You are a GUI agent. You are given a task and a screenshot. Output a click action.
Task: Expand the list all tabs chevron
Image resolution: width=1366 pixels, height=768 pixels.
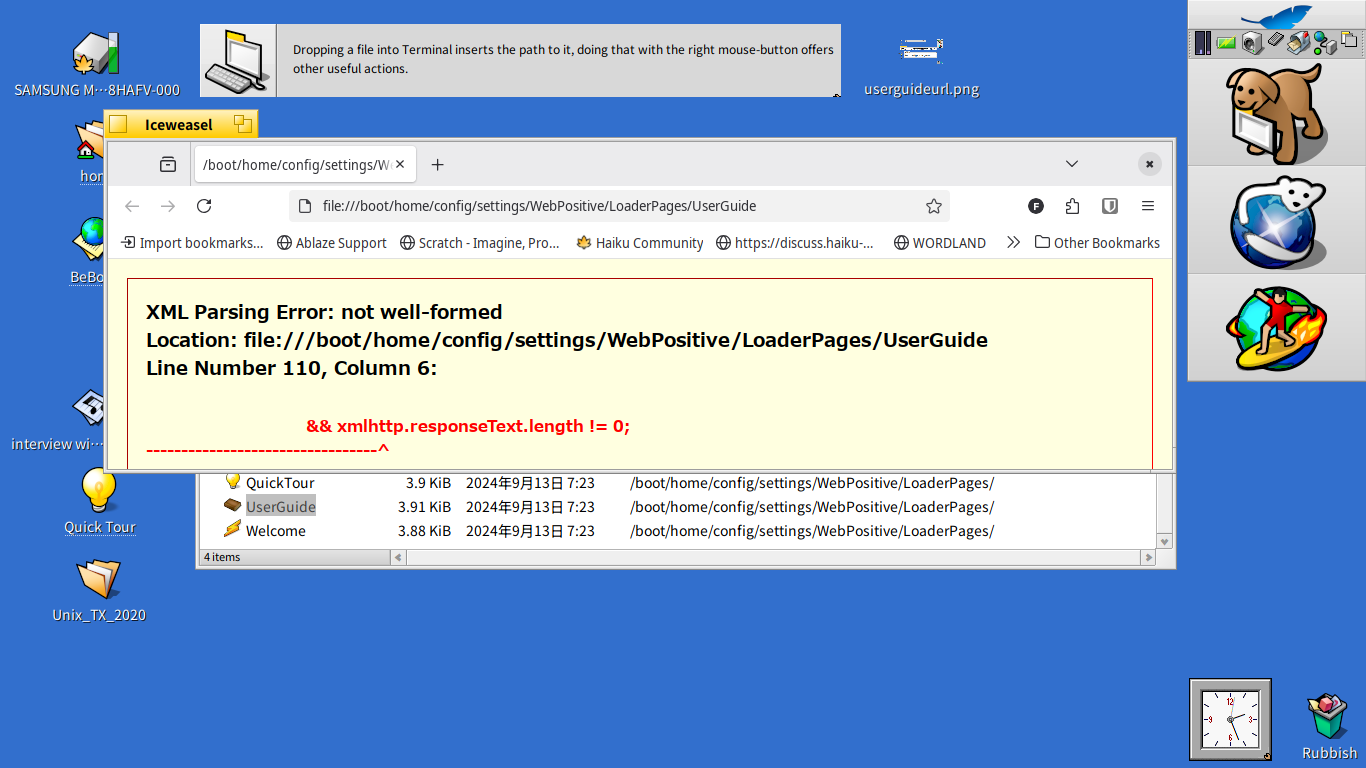(x=1071, y=164)
